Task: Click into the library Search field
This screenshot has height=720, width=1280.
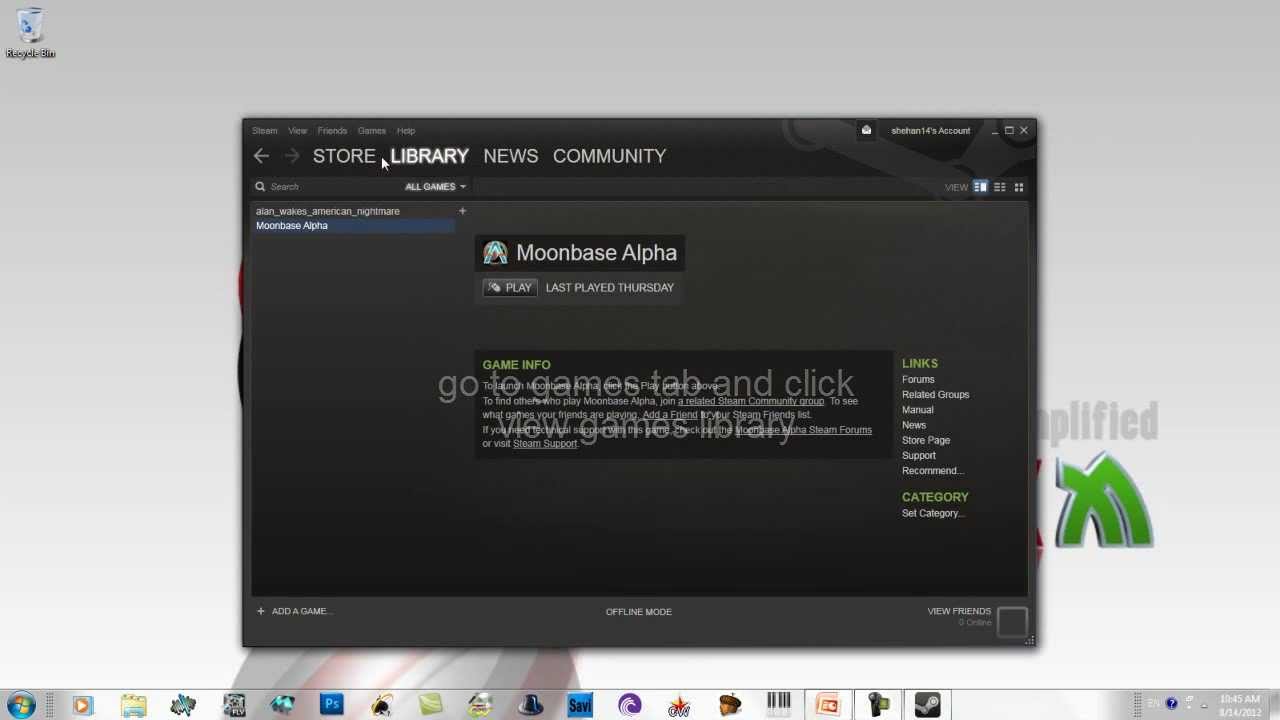Action: [325, 187]
